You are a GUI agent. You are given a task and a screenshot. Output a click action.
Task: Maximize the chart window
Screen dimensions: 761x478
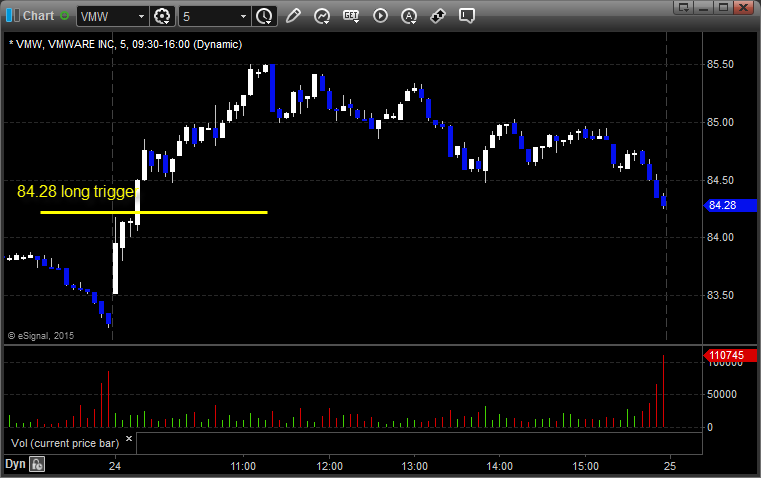coord(724,7)
